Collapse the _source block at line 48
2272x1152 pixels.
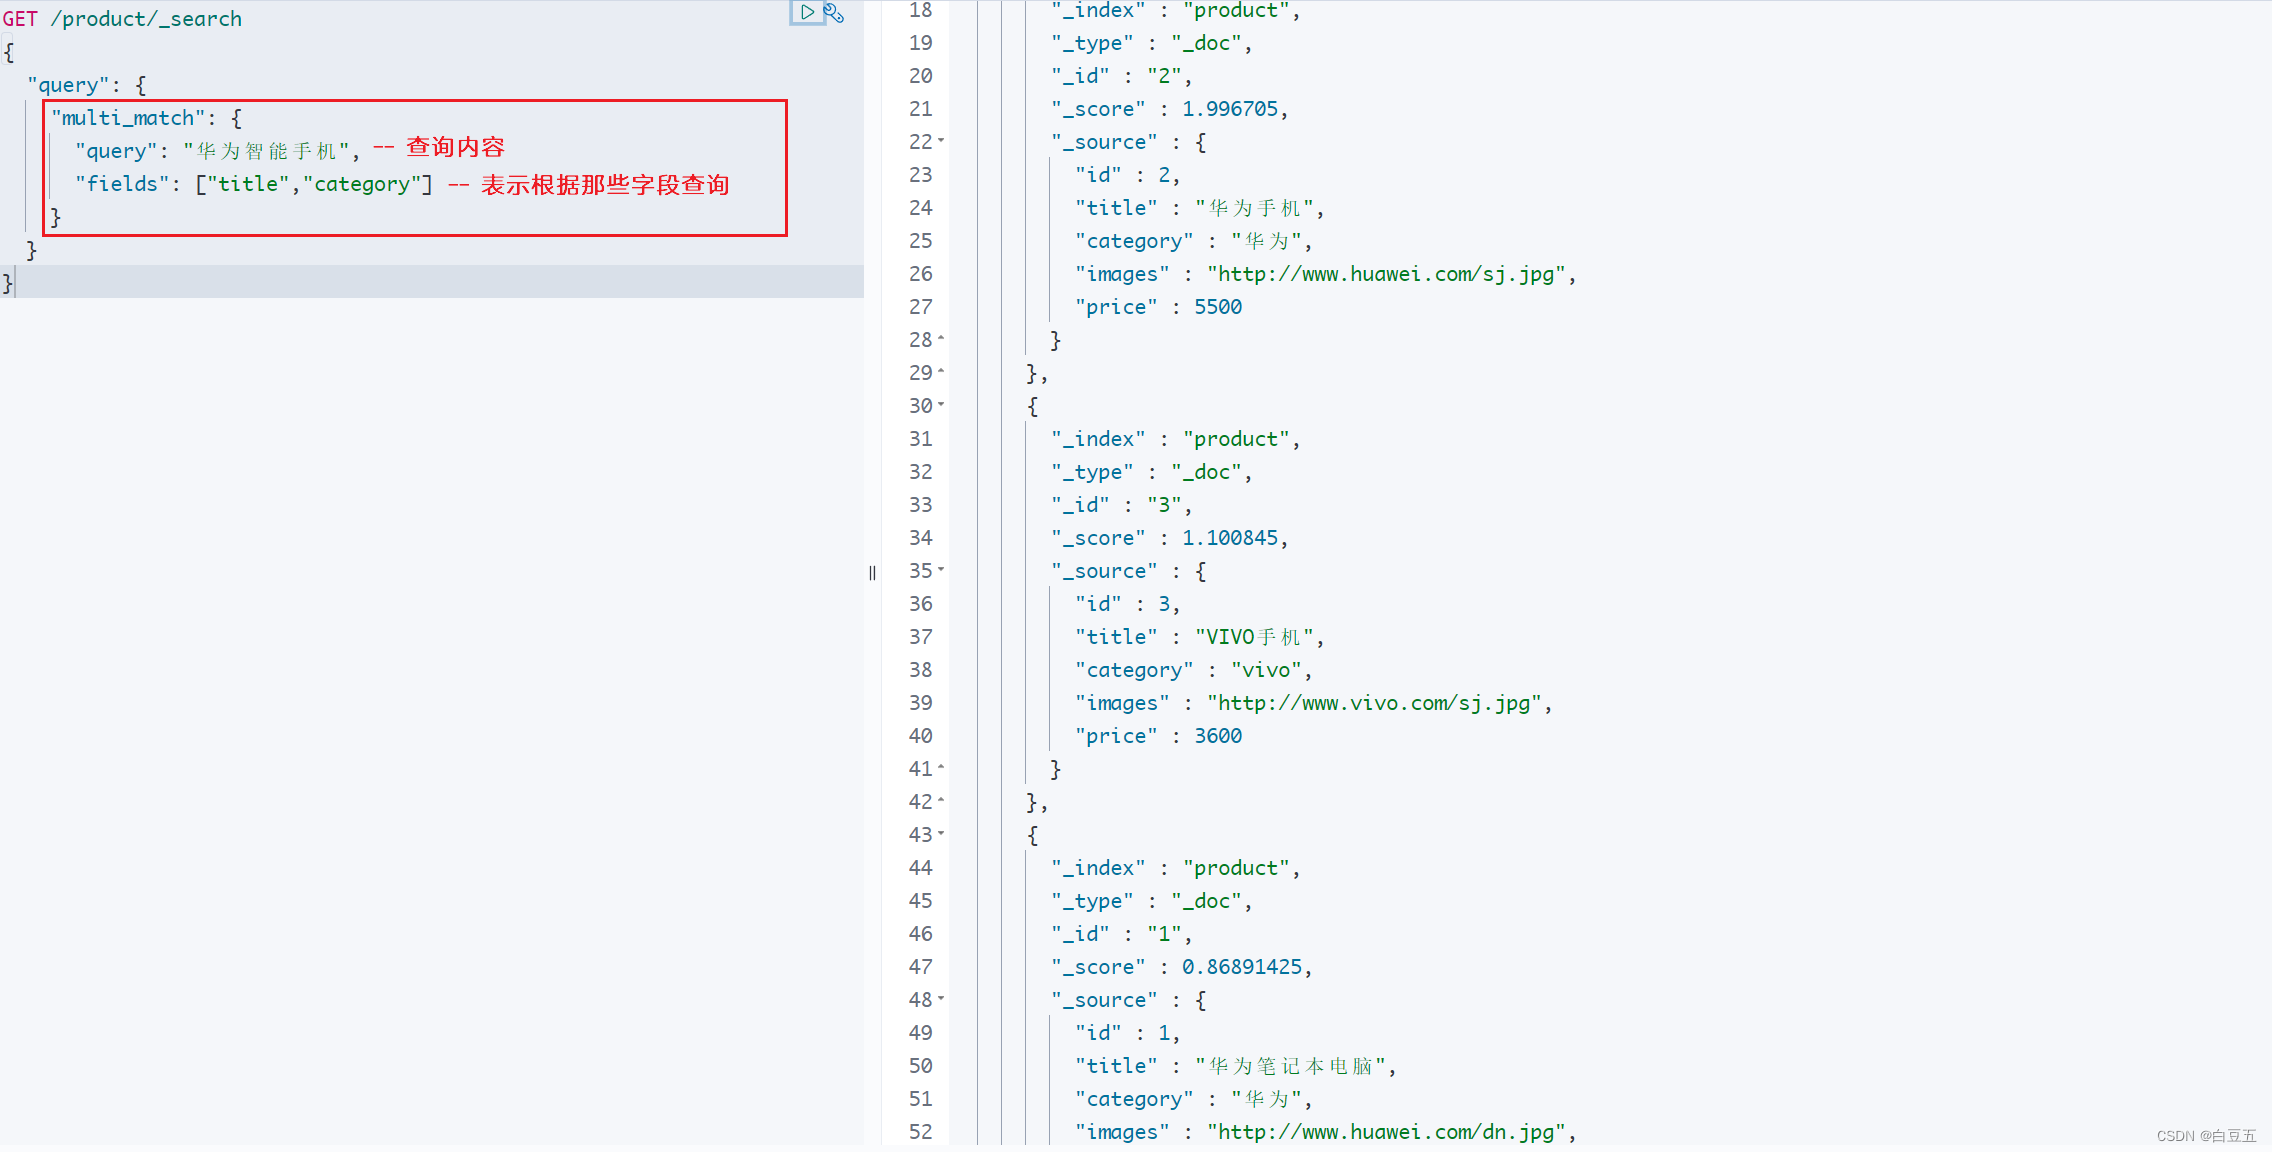[941, 999]
